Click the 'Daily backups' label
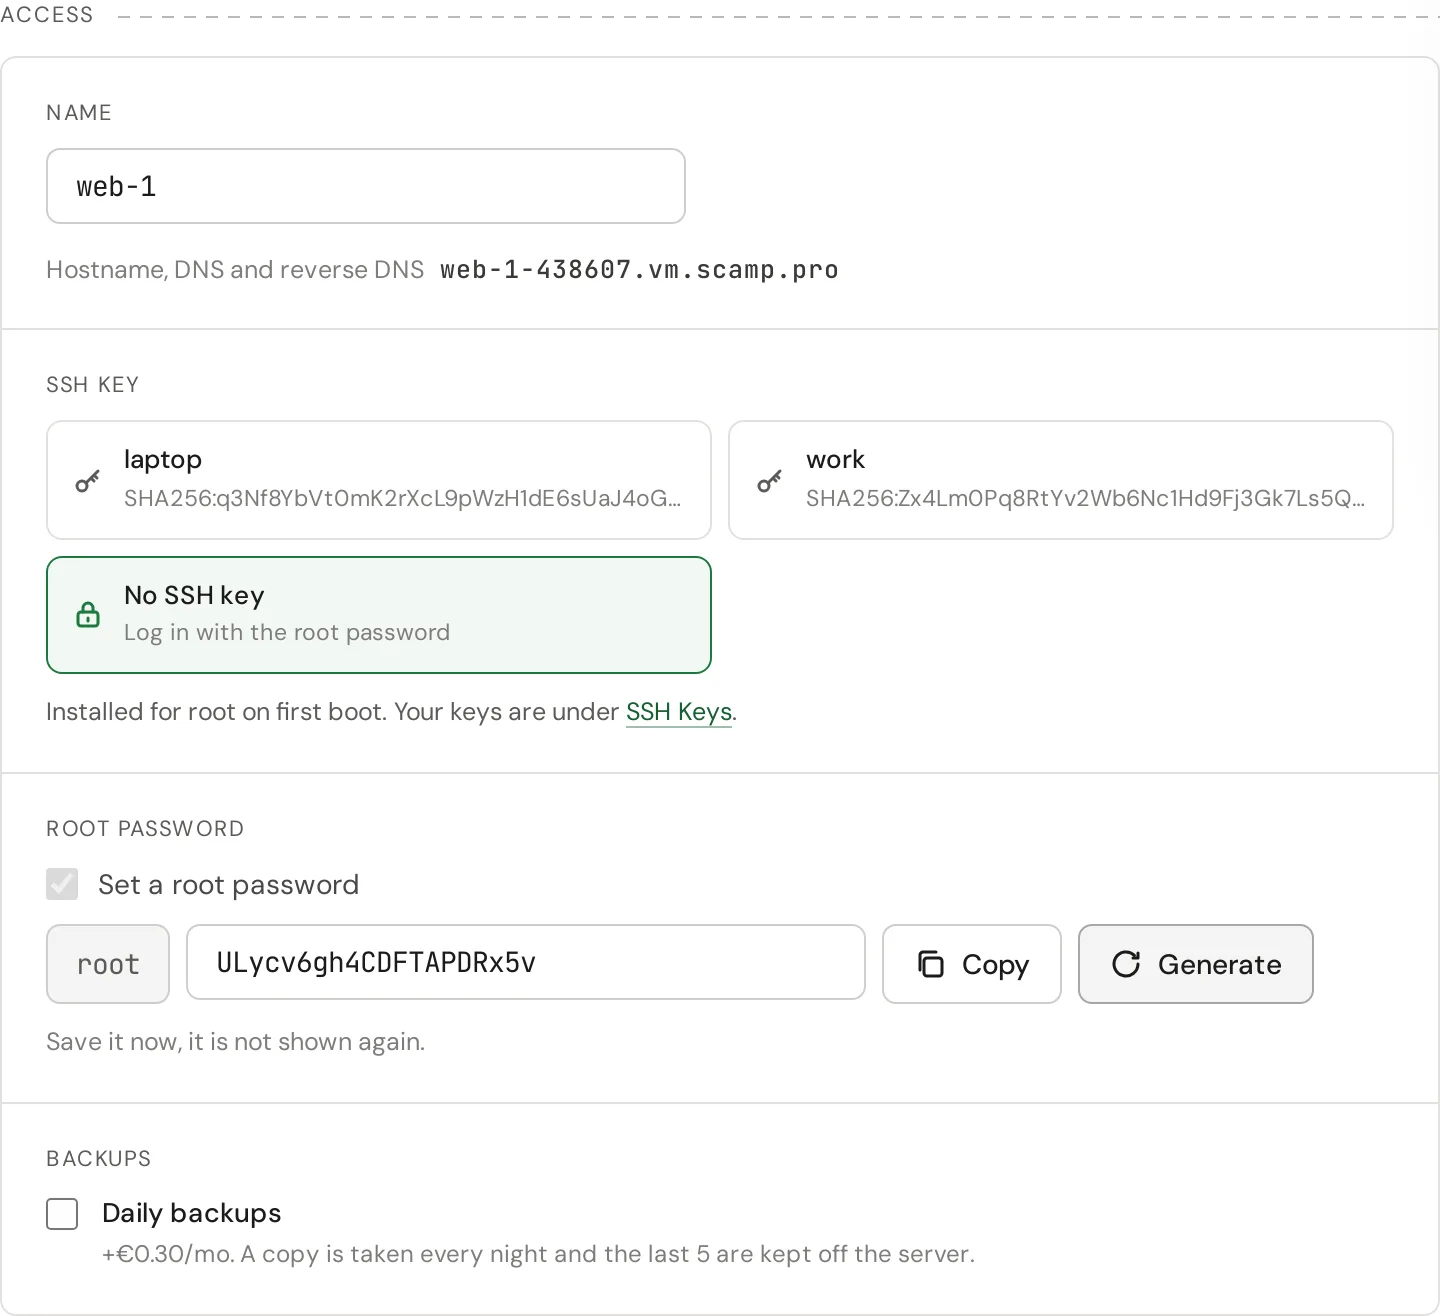This screenshot has width=1440, height=1316. click(x=192, y=1213)
